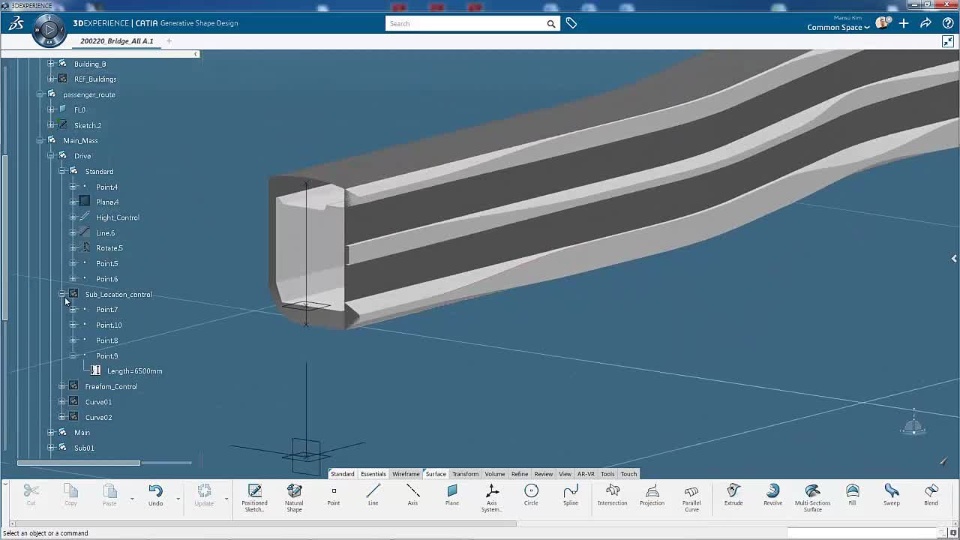
Task: Activate the Fill tool
Action: point(852,495)
